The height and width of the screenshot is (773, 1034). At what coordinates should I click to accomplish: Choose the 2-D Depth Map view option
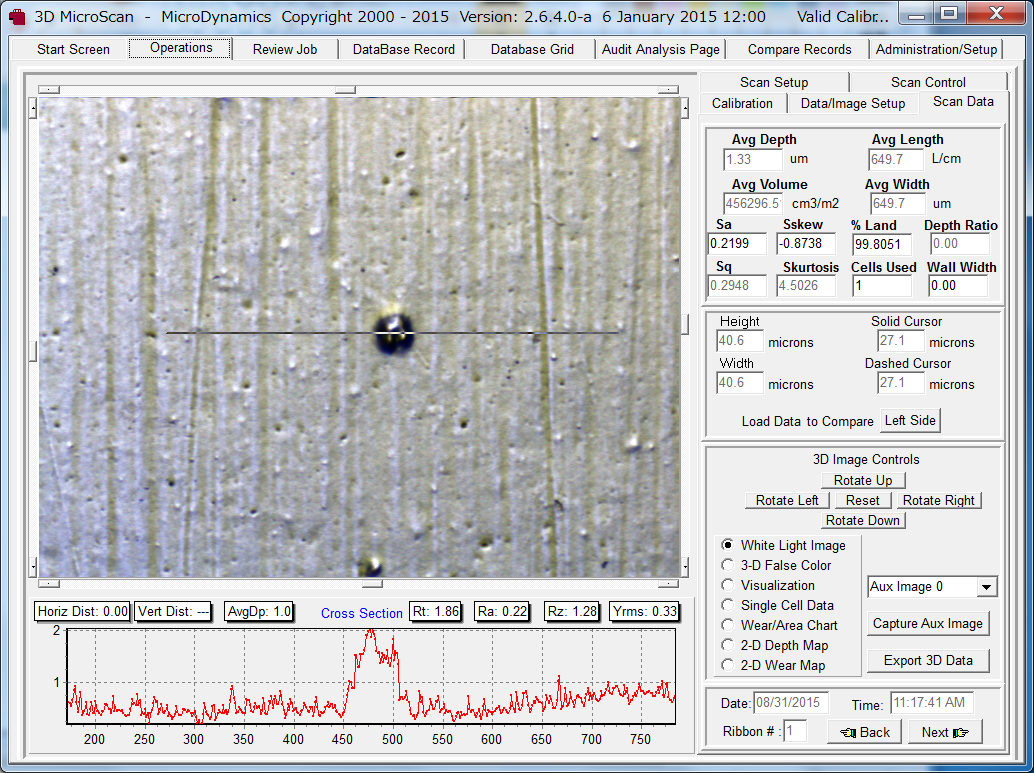(x=728, y=645)
